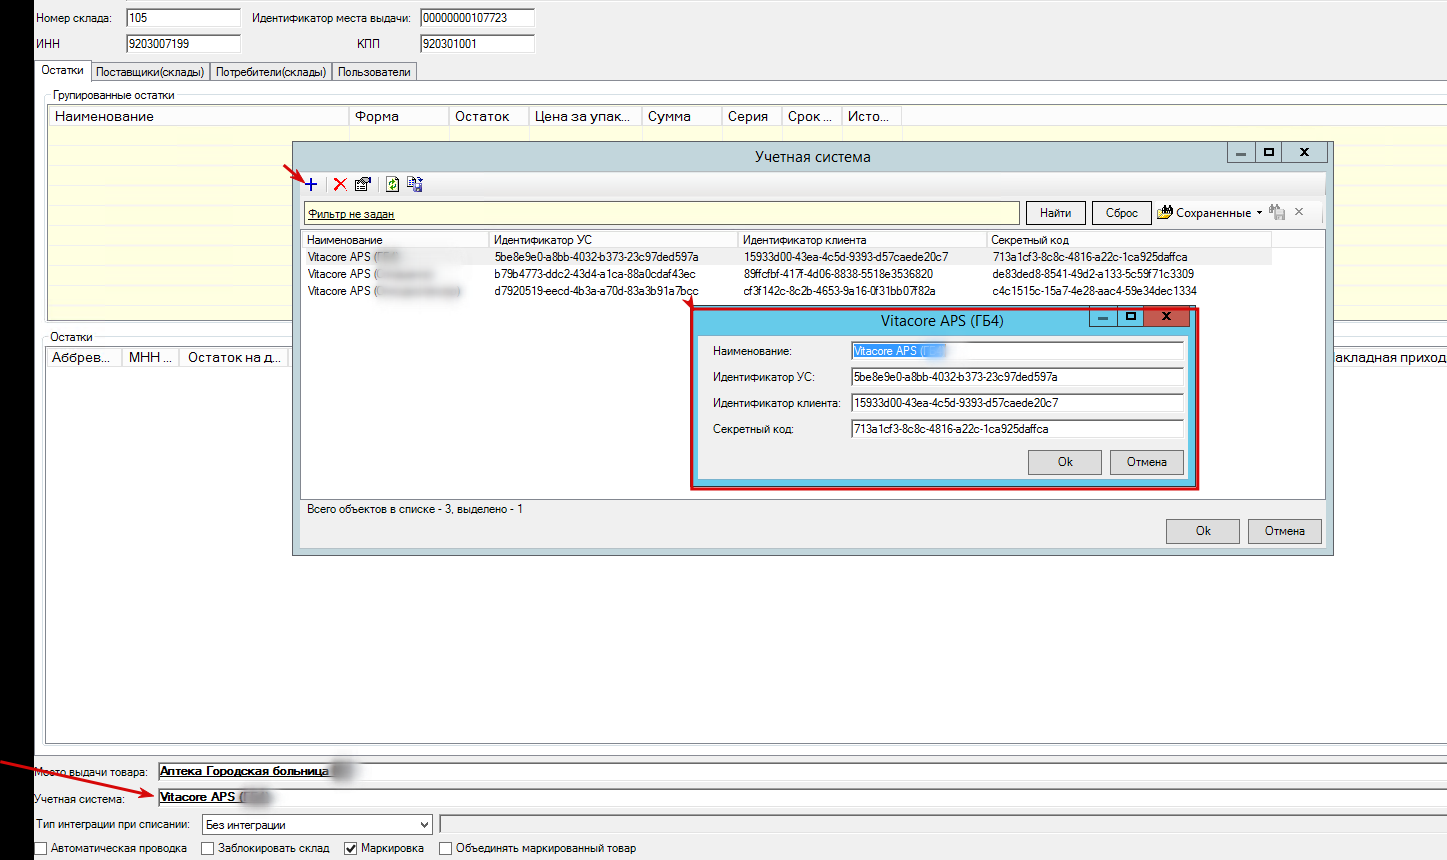1447x860 pixels.
Task: Click the Секретный код field in the dialog
Action: 1017,429
